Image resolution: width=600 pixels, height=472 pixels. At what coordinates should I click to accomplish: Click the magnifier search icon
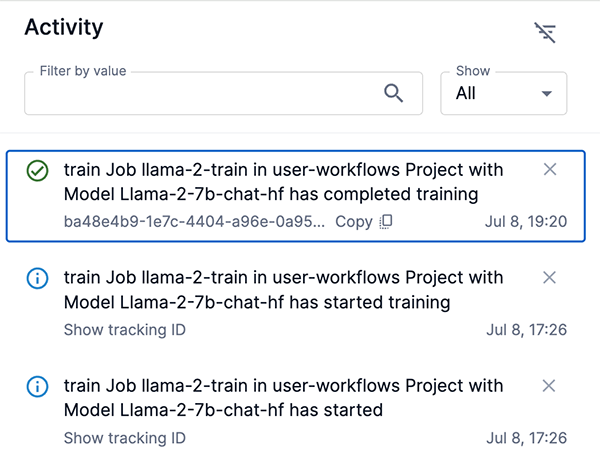(394, 93)
